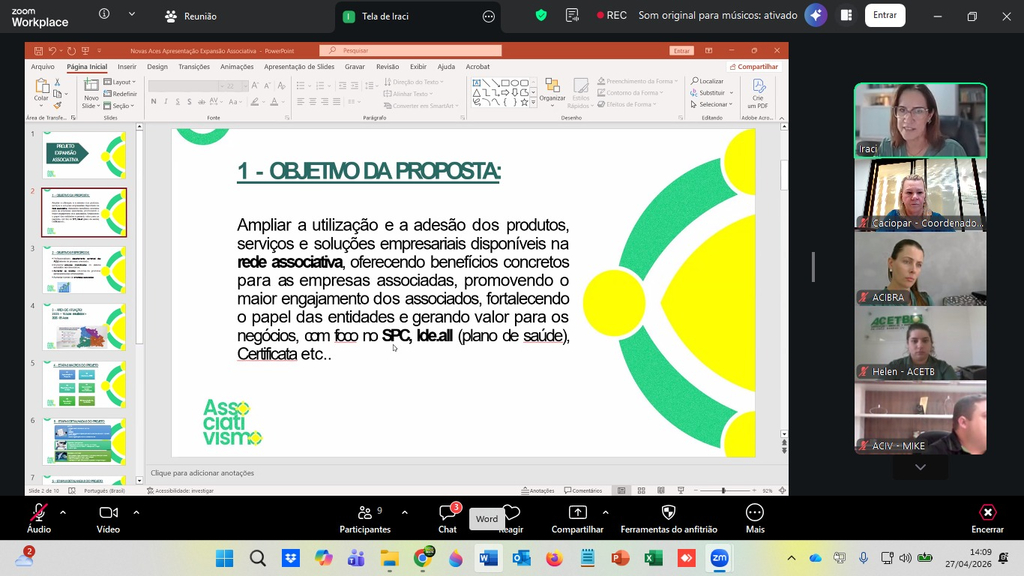Open the AI Companion sparkle icon
The image size is (1024, 576).
[816, 15]
